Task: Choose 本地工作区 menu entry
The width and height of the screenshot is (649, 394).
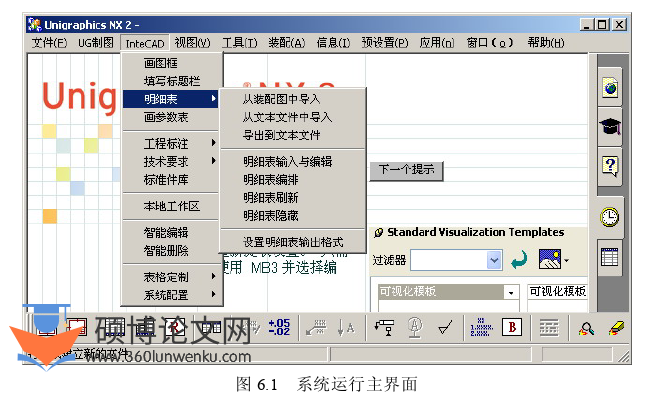Action: [x=171, y=206]
